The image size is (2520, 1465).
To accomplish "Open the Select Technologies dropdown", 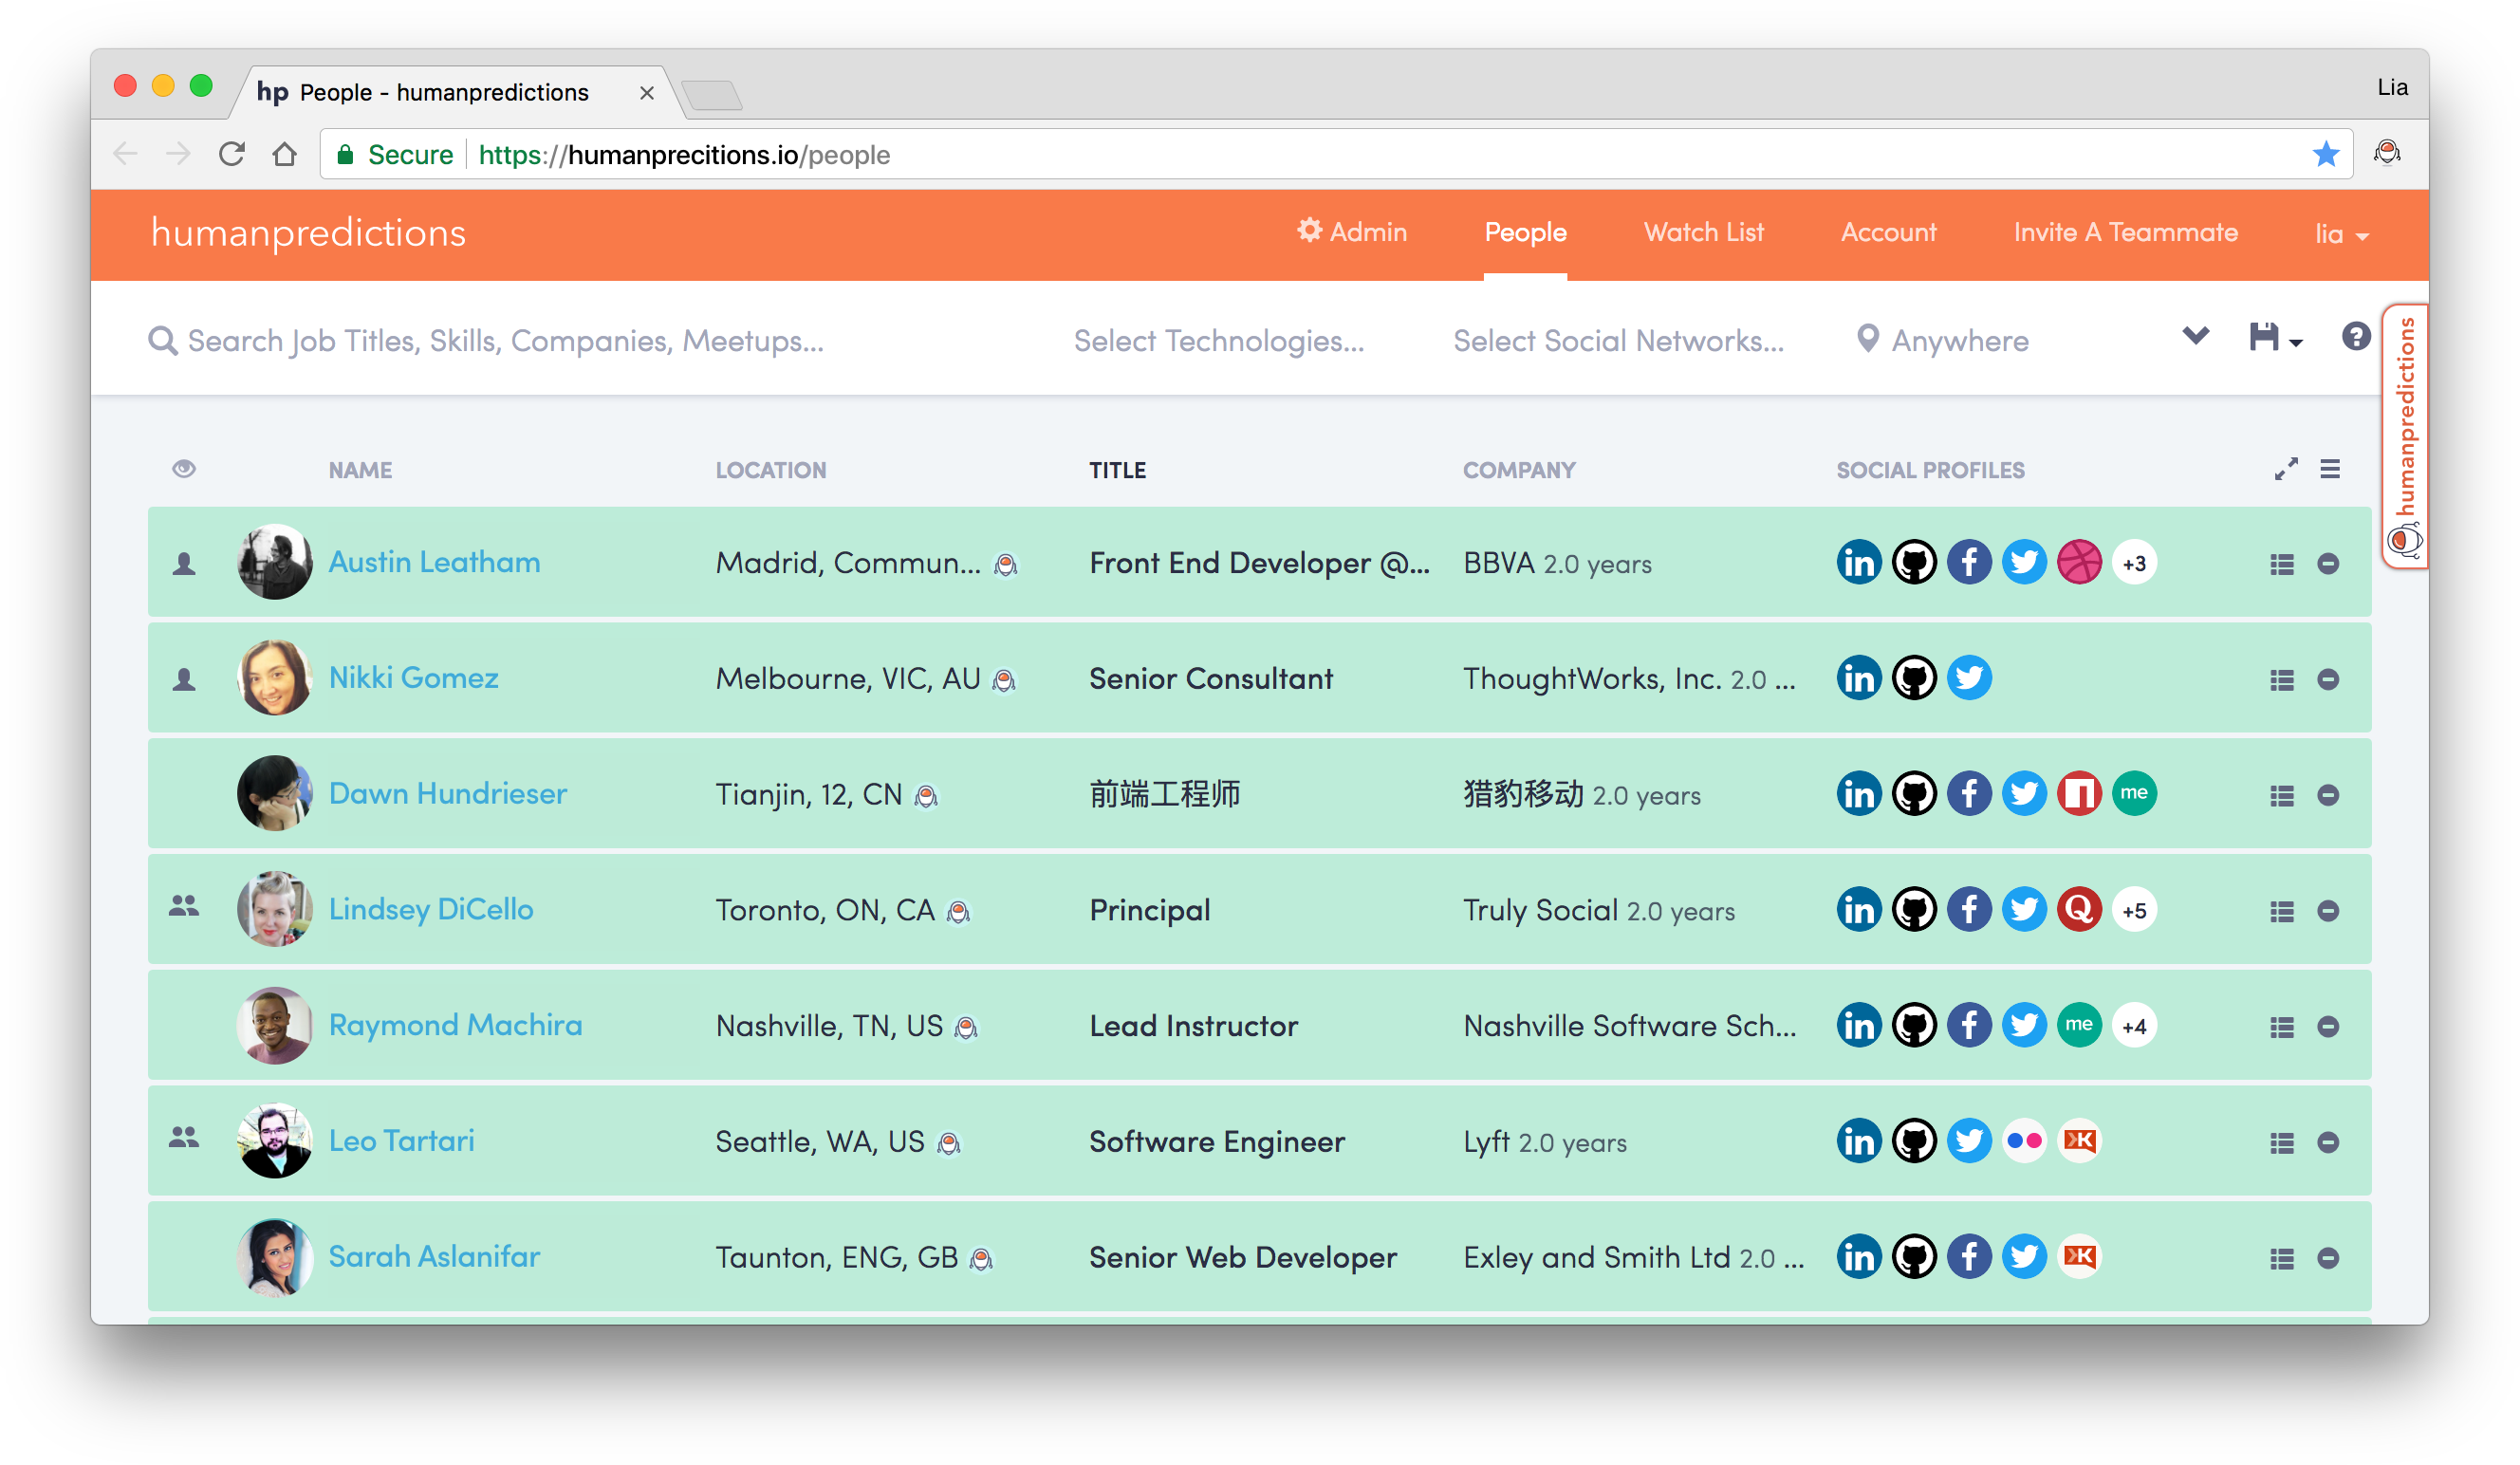I will [1218, 340].
